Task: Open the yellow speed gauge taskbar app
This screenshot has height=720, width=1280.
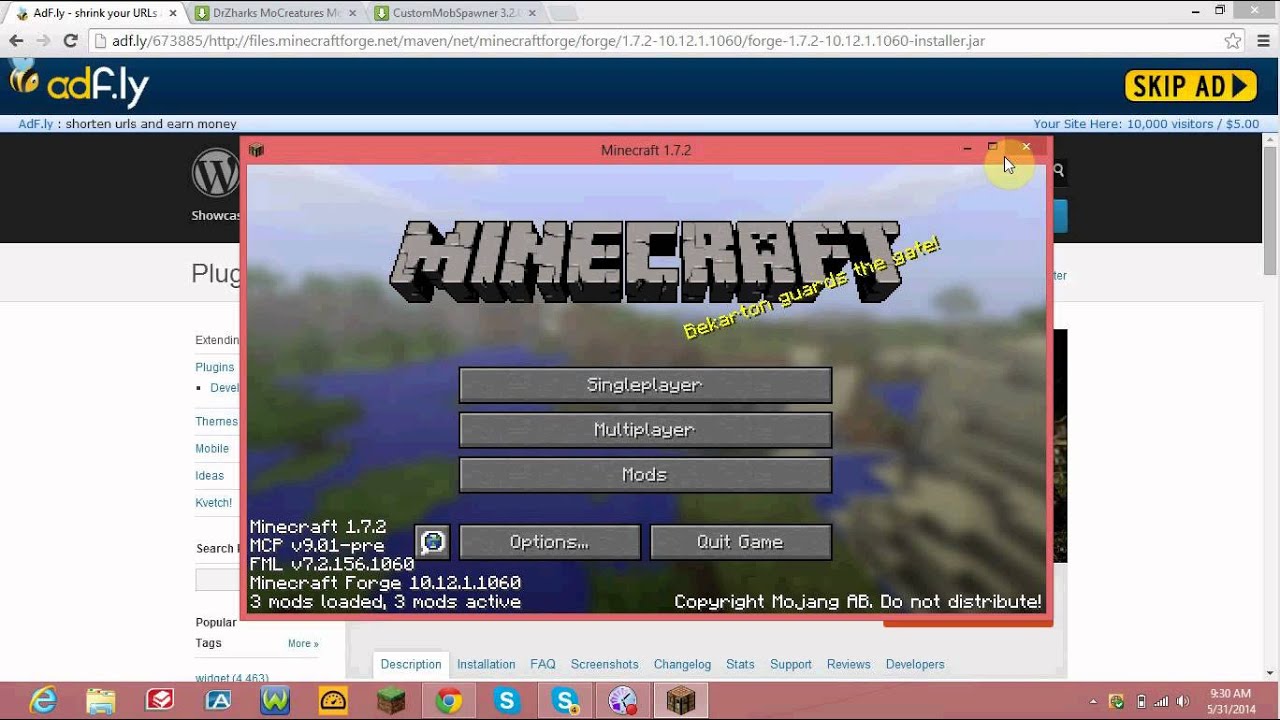Action: click(332, 701)
